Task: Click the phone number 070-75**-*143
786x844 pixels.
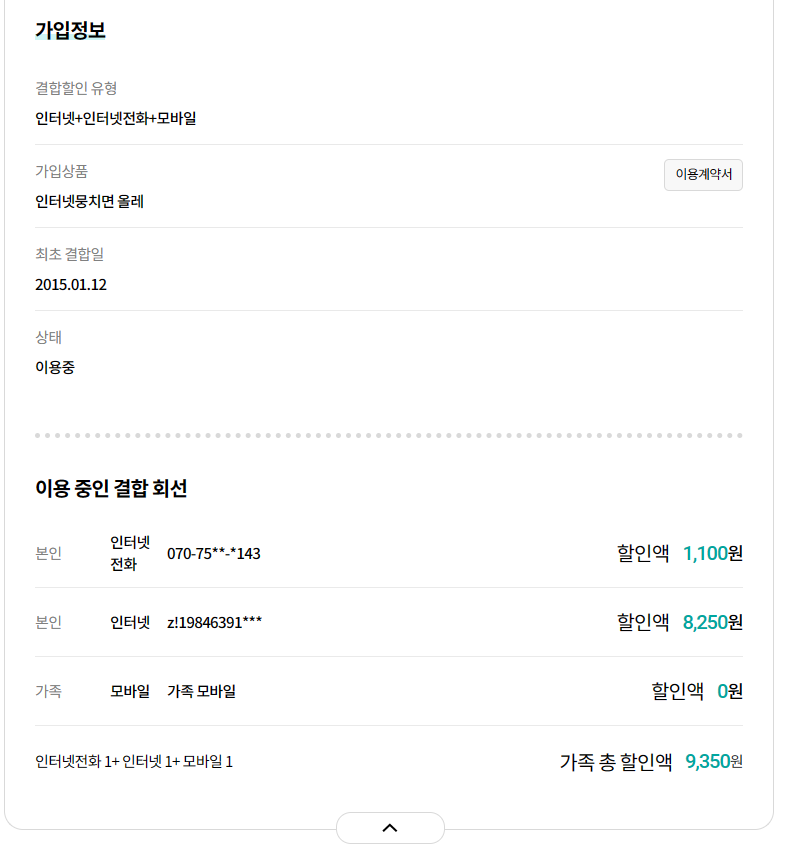Action: click(213, 553)
